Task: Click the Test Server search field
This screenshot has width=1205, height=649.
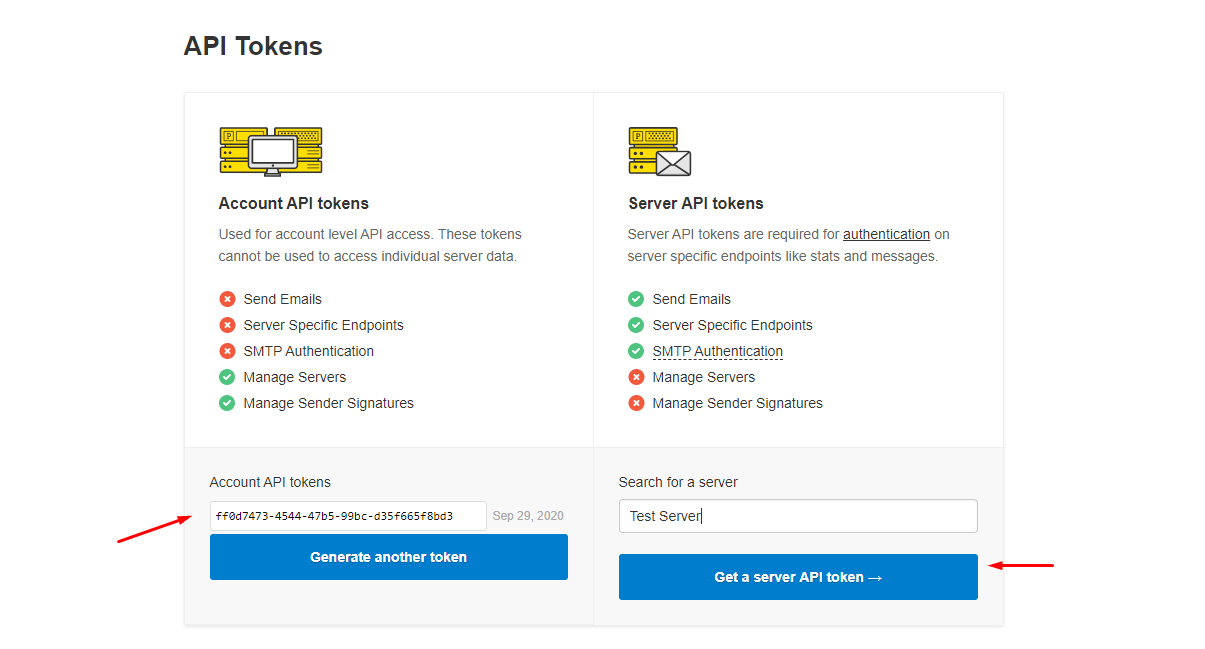Action: tap(797, 516)
